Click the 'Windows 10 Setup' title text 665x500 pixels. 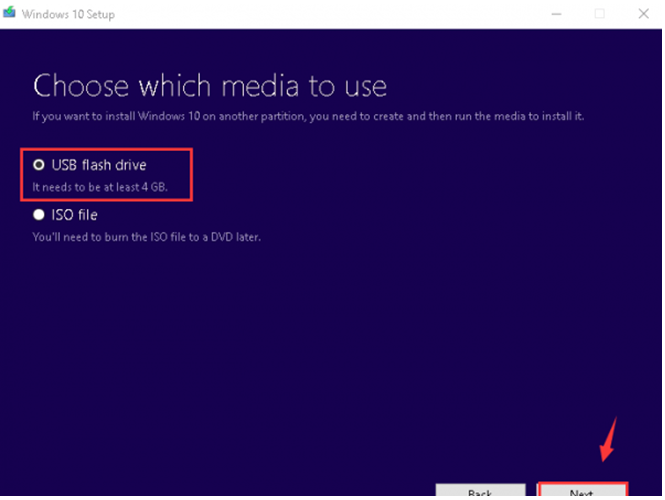tap(68, 14)
